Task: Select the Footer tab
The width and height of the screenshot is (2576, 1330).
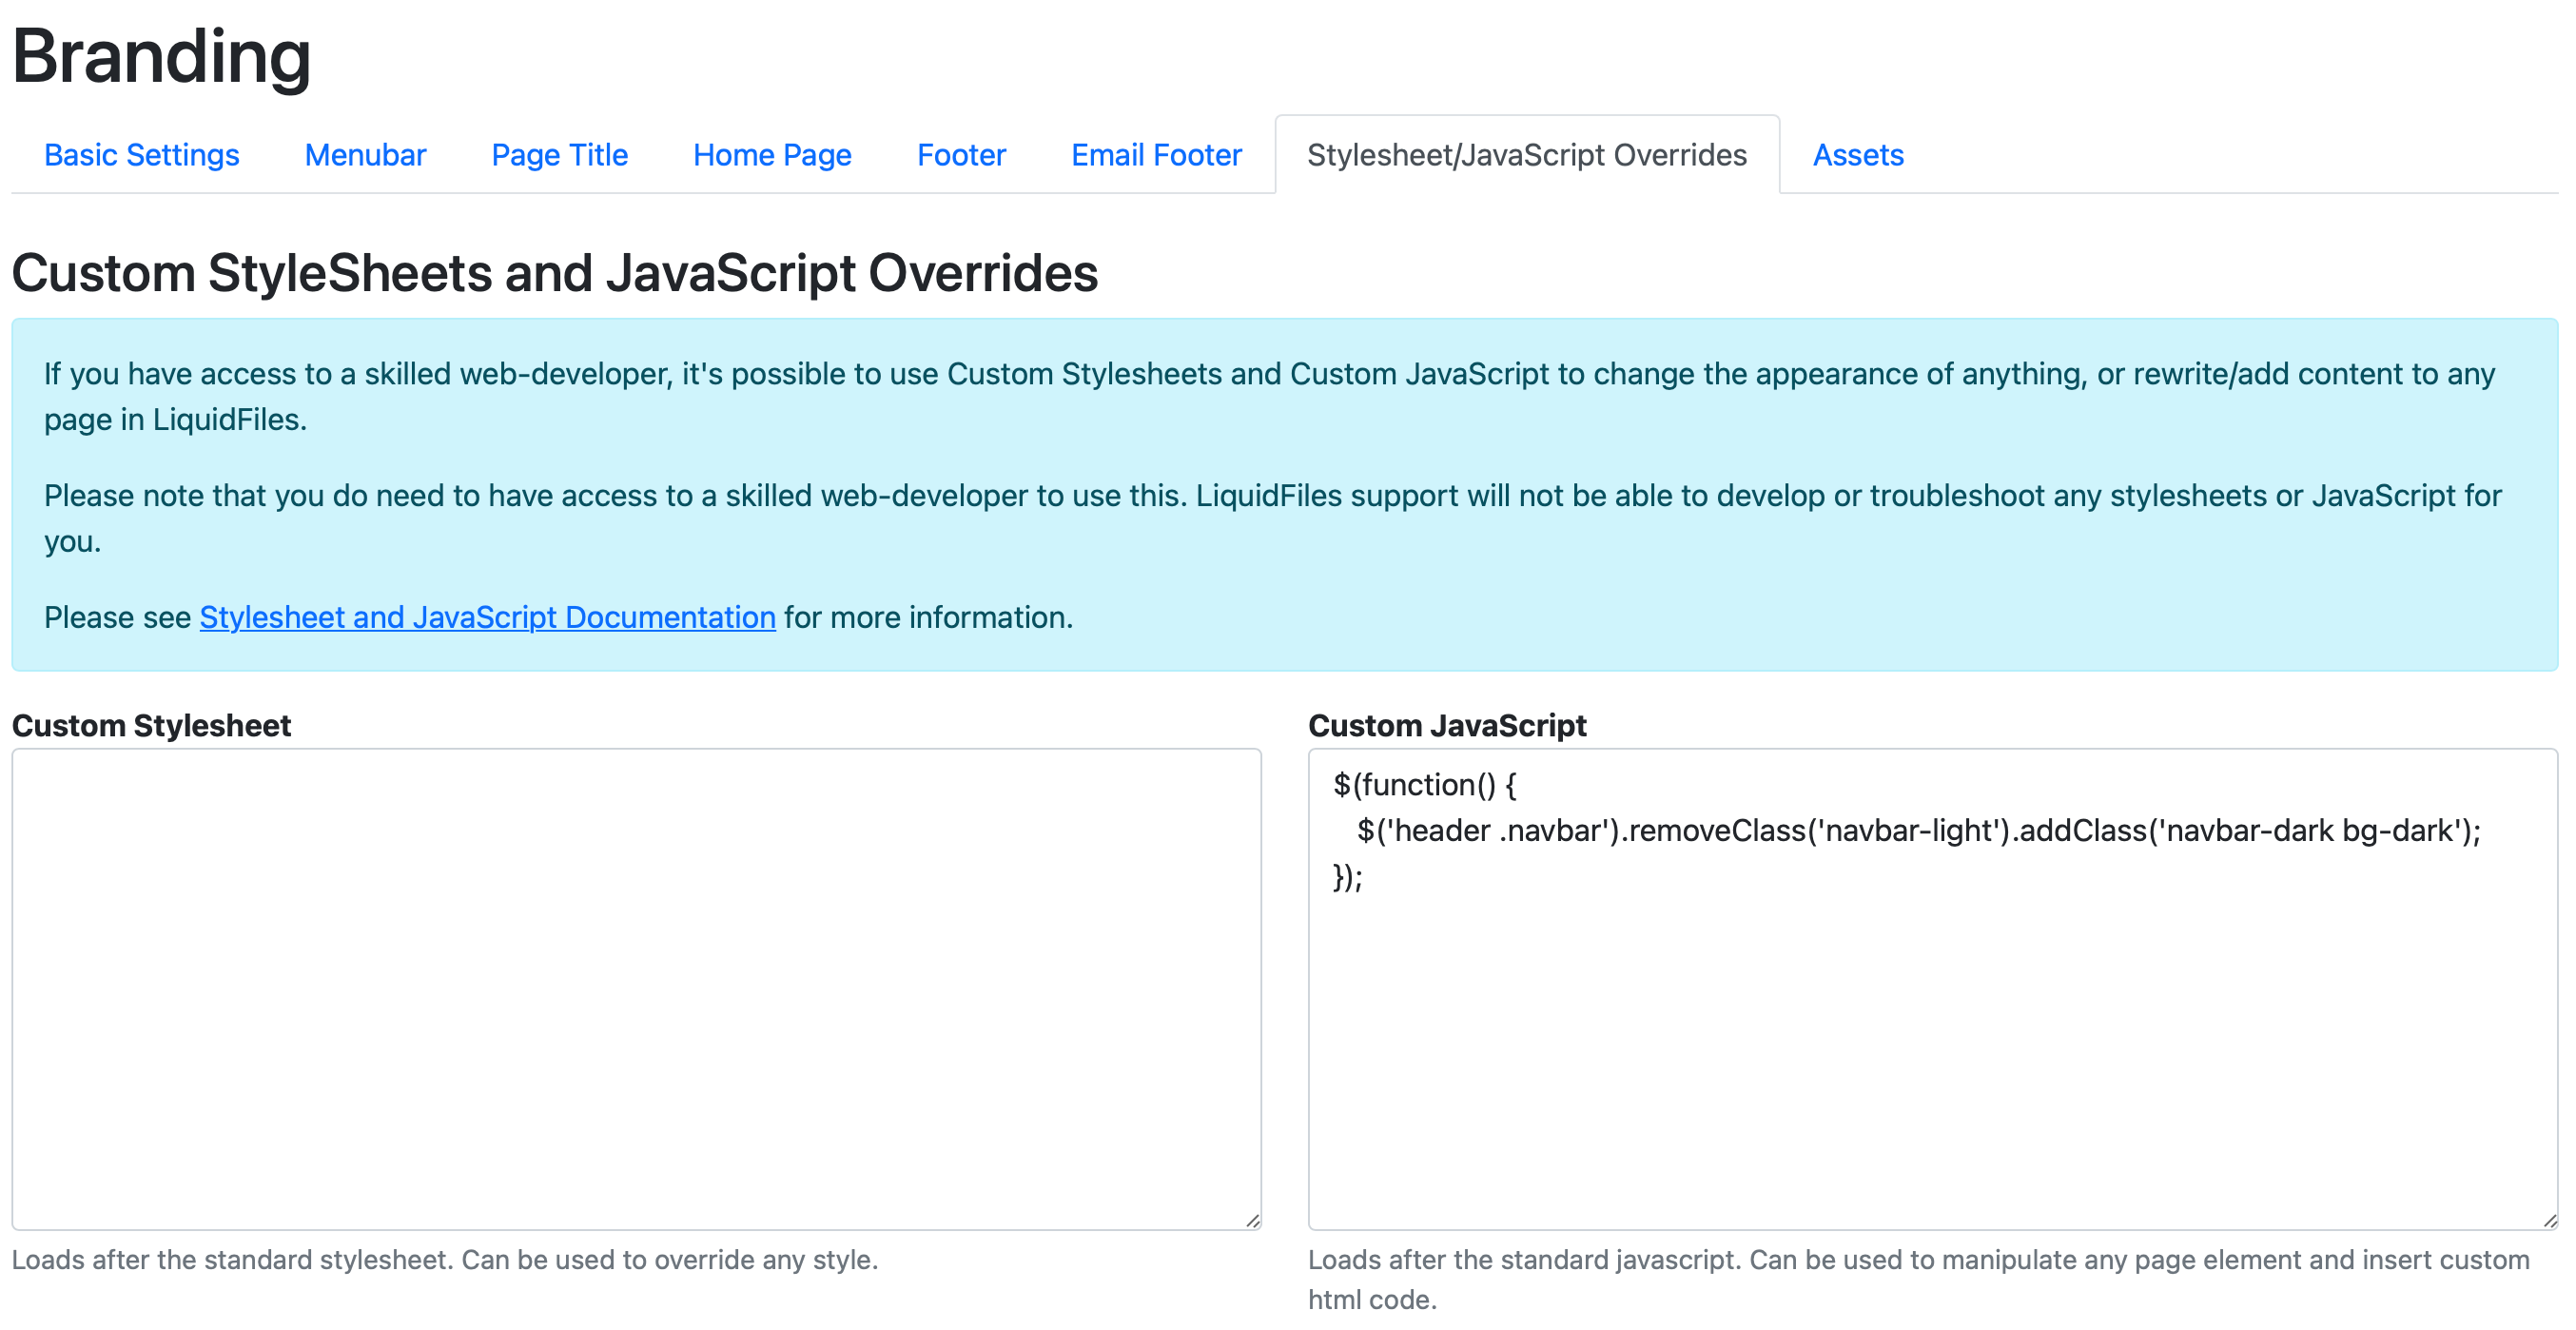Action: point(961,155)
